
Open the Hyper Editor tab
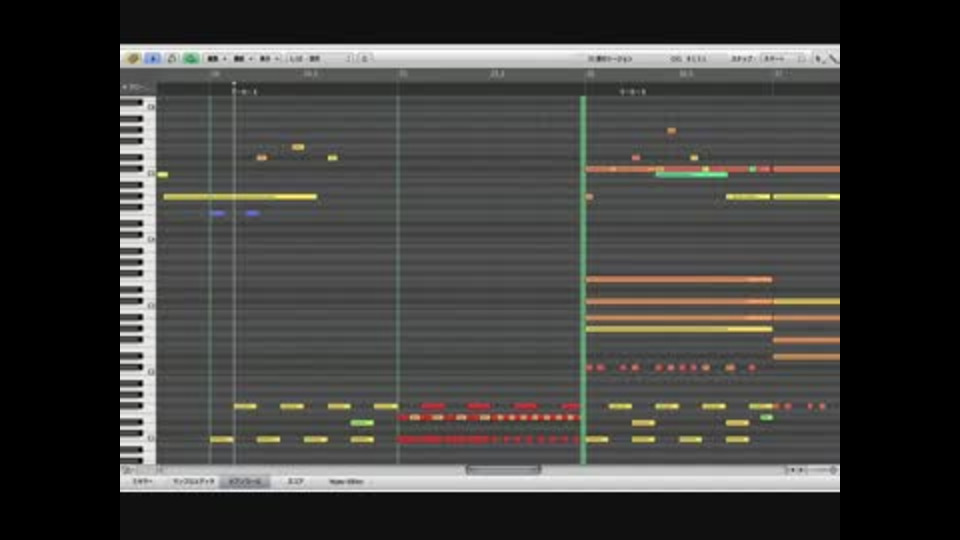[x=346, y=482]
